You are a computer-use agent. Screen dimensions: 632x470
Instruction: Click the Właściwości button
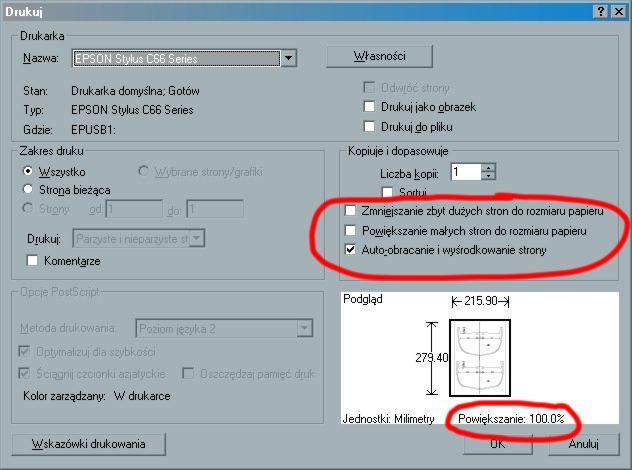tap(379, 56)
